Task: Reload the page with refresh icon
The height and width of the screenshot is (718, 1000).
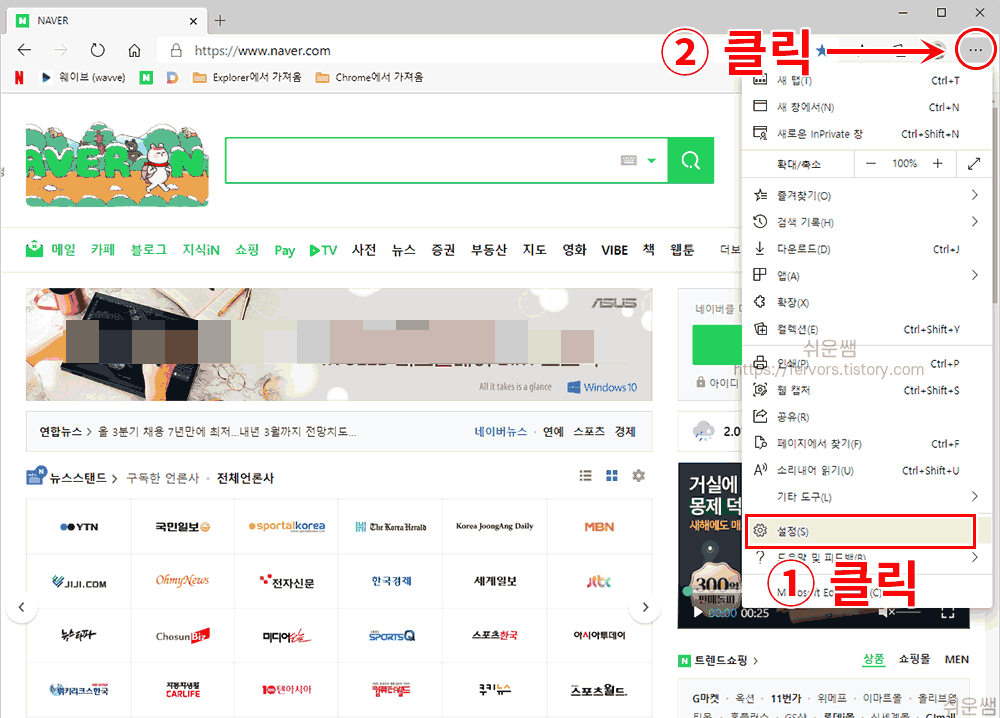Action: (x=97, y=50)
